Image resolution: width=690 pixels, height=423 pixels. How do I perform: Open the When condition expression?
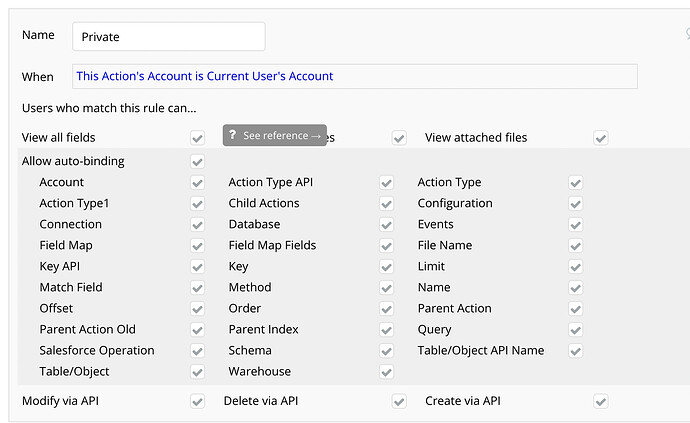(x=355, y=76)
